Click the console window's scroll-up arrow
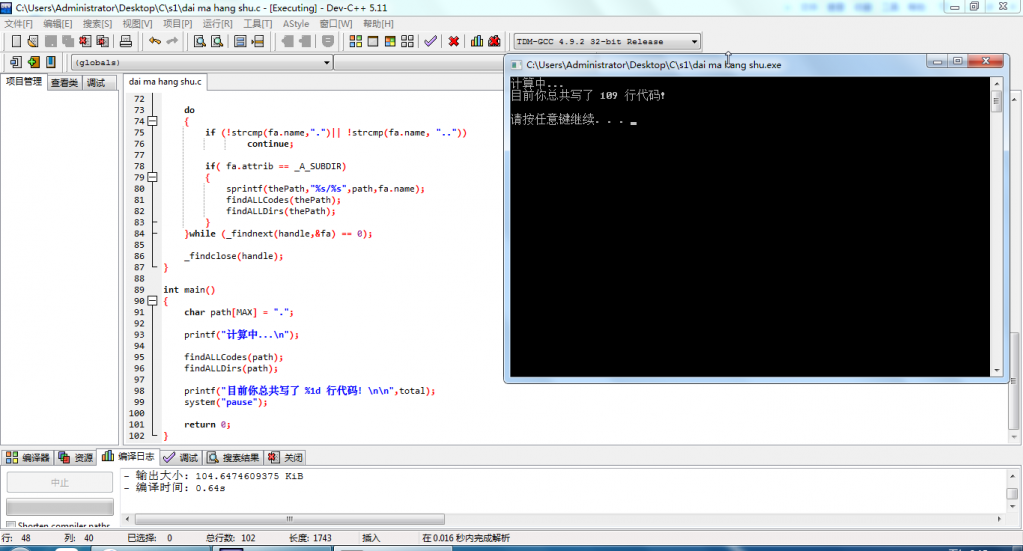Screen dimensions: 1023x551 click(x=997, y=84)
